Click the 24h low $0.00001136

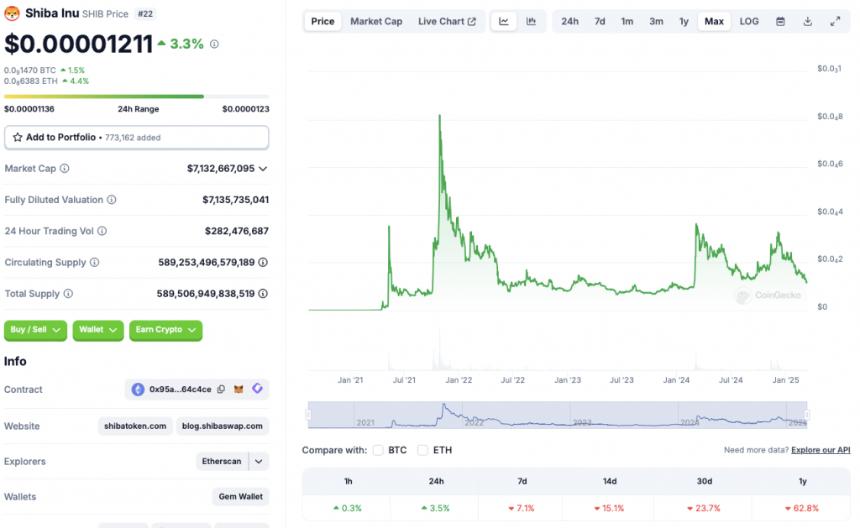tap(29, 109)
